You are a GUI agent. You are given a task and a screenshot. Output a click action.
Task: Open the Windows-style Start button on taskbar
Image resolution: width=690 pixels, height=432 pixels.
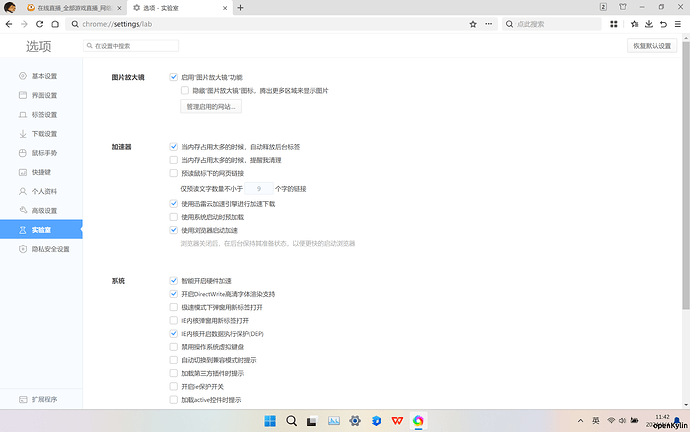coord(270,421)
